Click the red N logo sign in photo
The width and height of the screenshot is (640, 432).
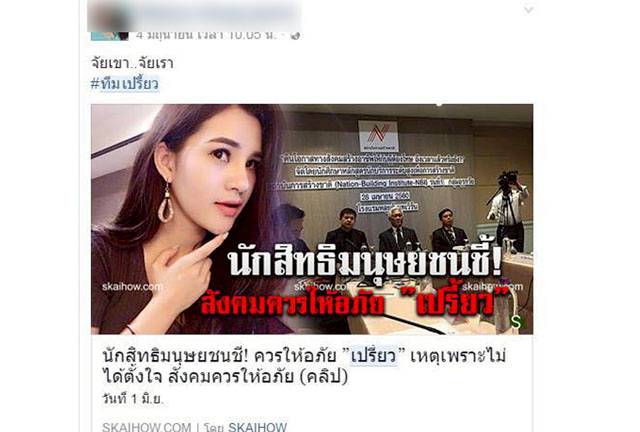(x=378, y=136)
